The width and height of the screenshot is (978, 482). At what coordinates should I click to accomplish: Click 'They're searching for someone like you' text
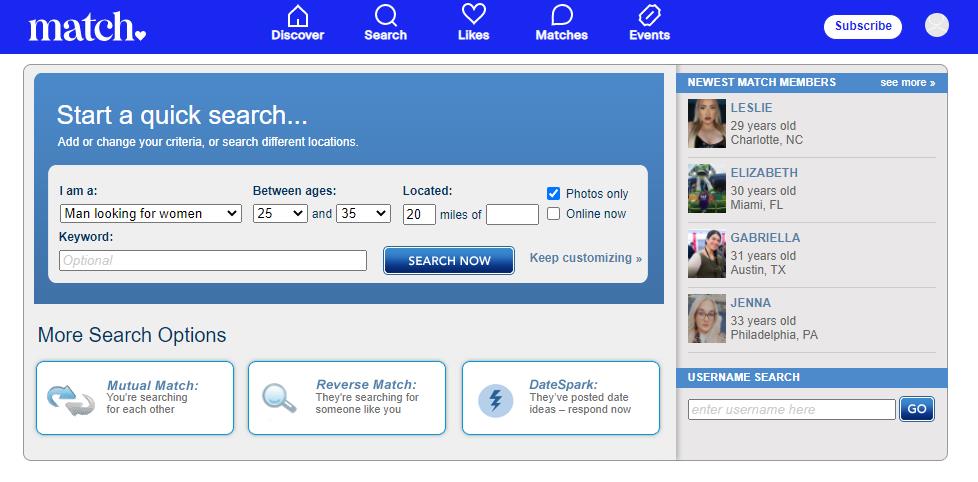367,403
